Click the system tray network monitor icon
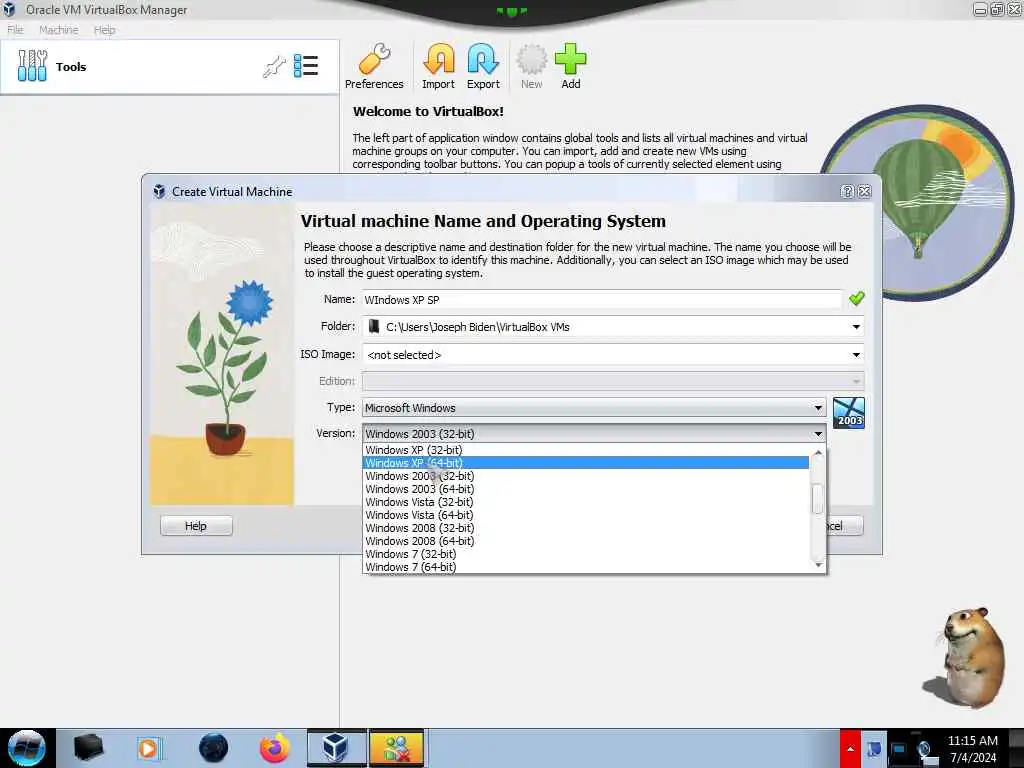The width and height of the screenshot is (1024, 768). pos(898,749)
